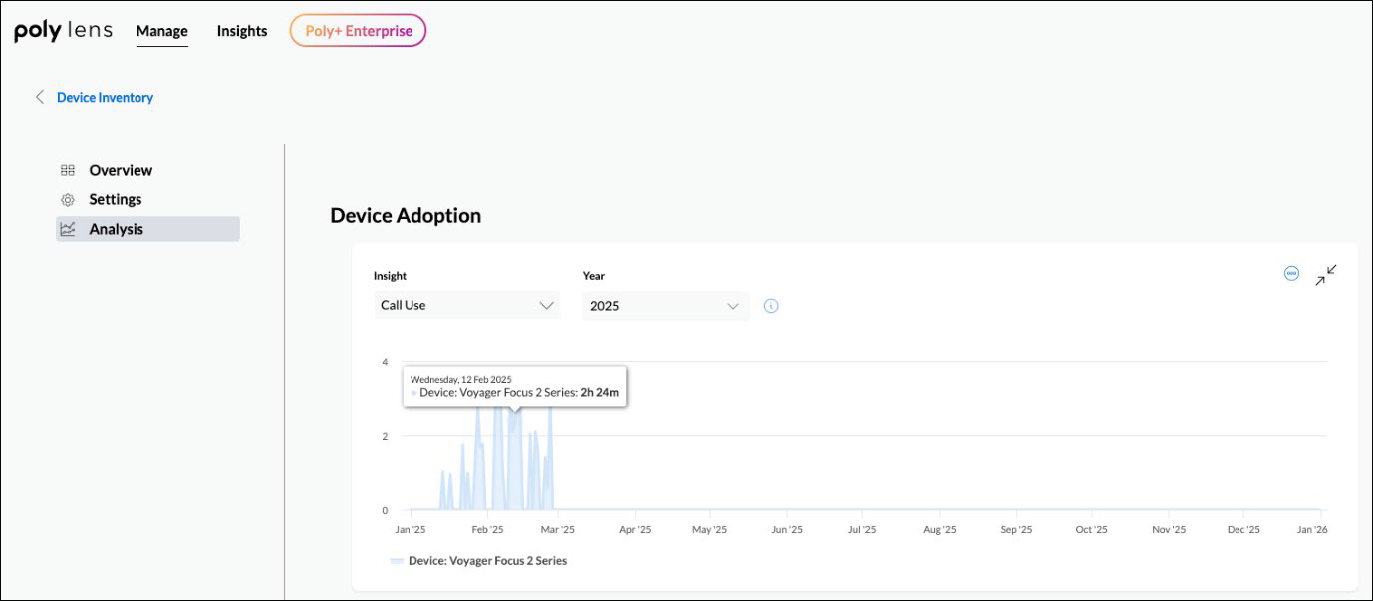
Task: Select the Analysis chart icon
Action: (67, 228)
